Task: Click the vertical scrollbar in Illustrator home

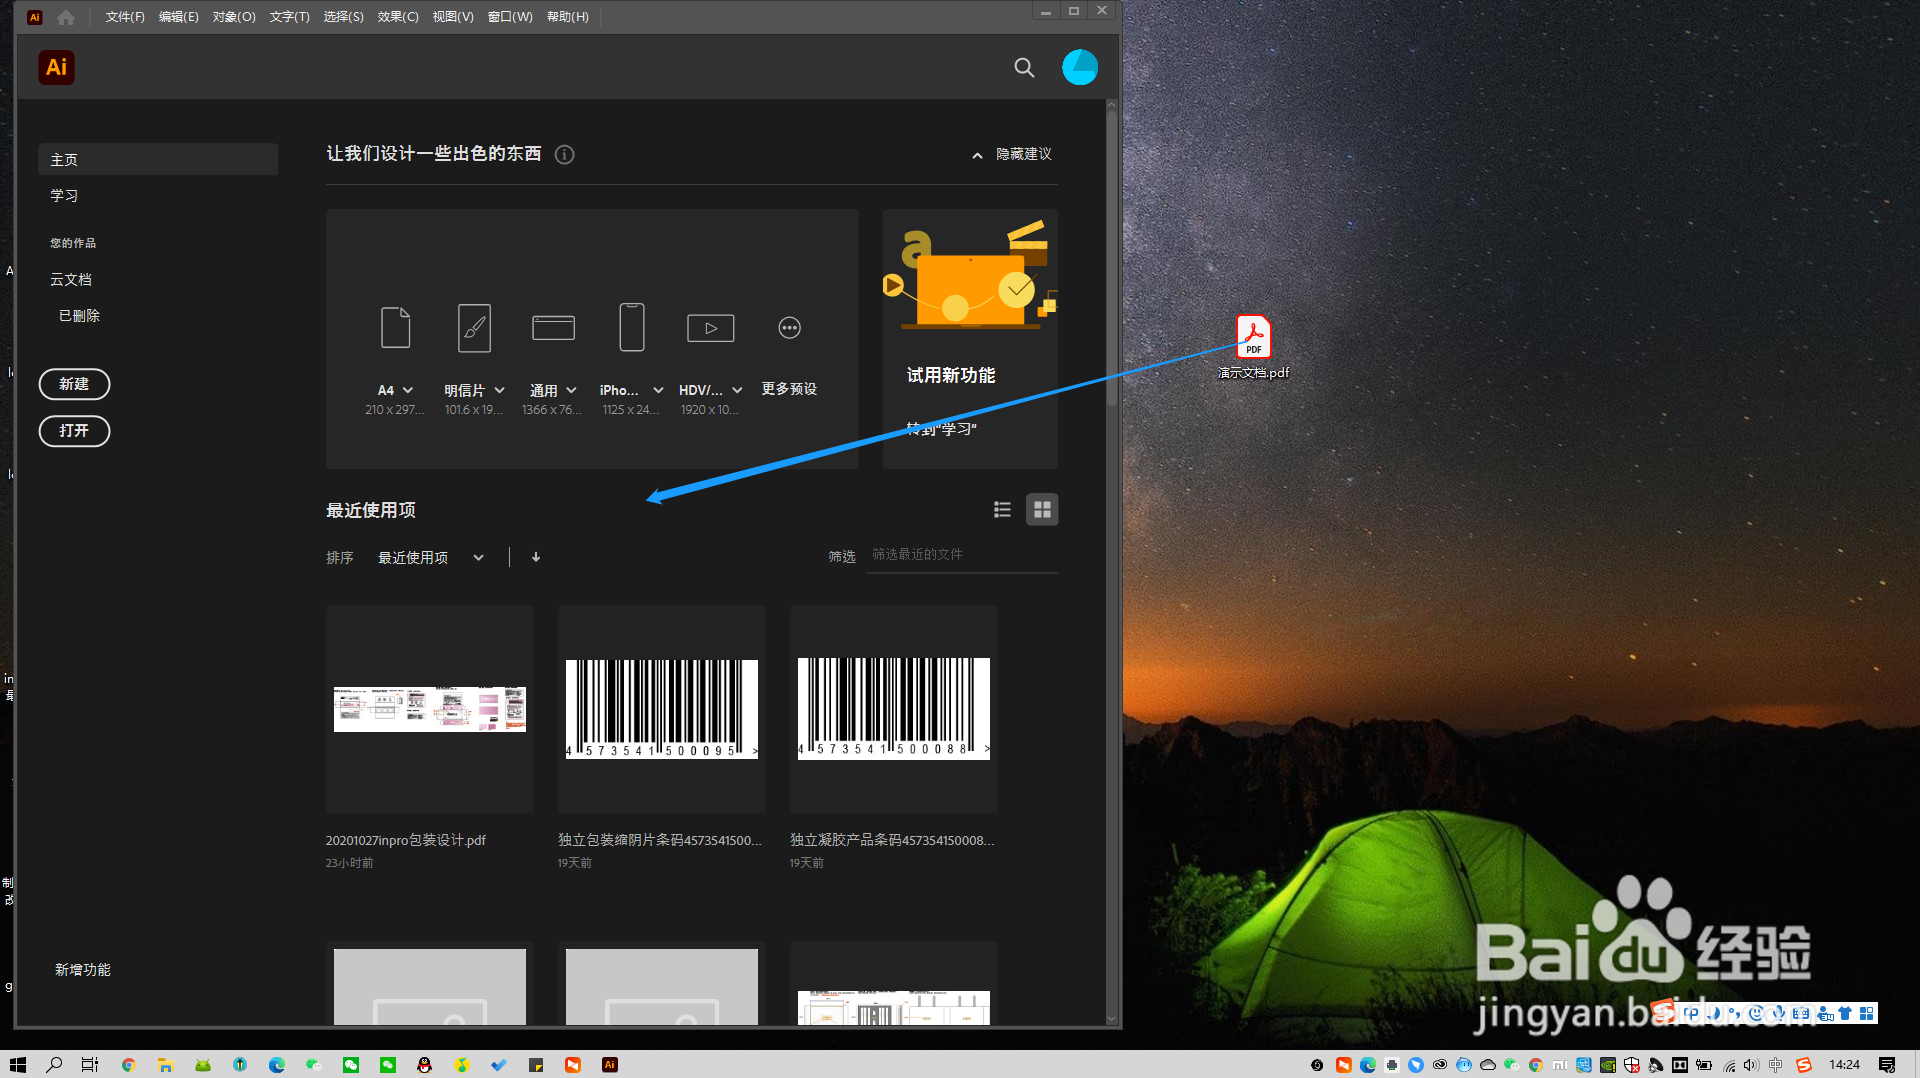Action: tap(1111, 260)
